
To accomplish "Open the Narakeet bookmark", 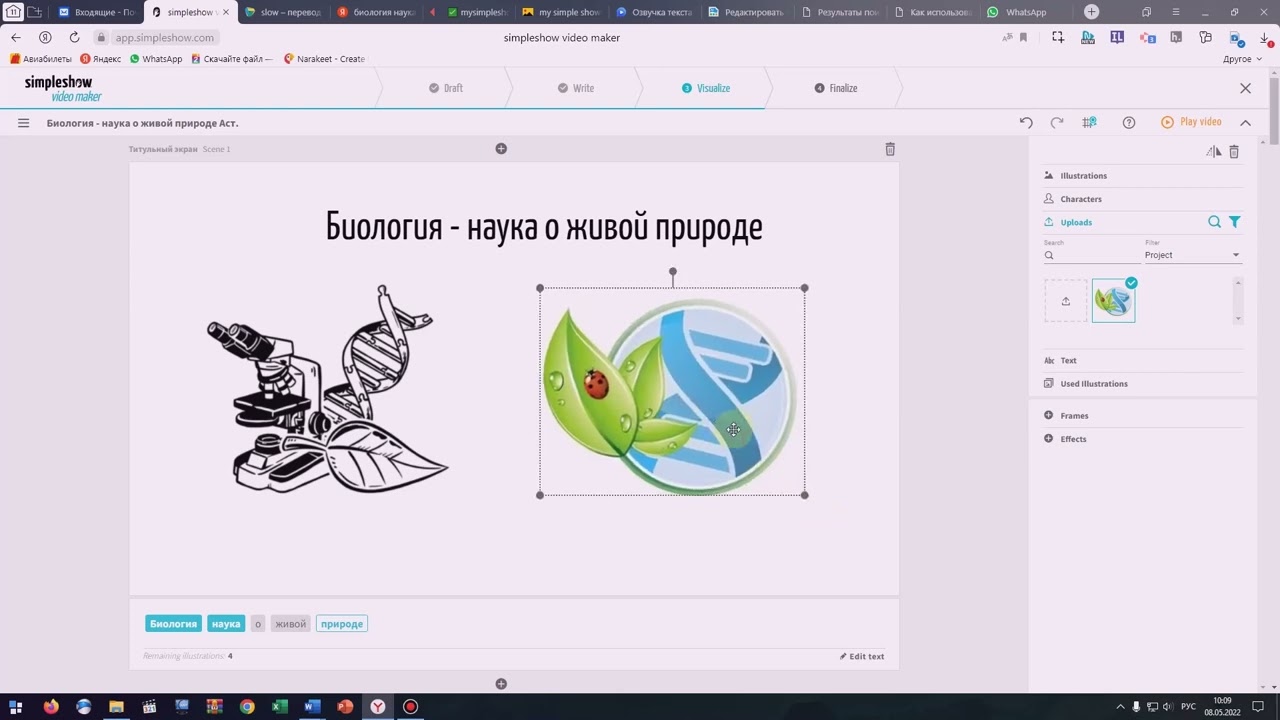I will point(324,59).
